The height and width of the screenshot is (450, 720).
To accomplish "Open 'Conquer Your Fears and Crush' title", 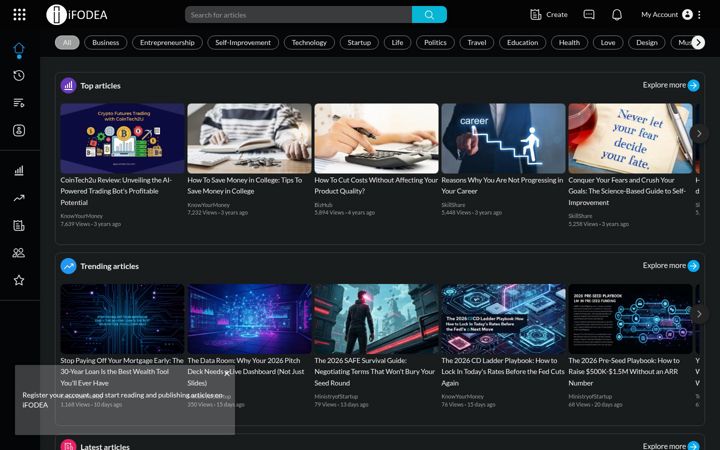I will (627, 191).
